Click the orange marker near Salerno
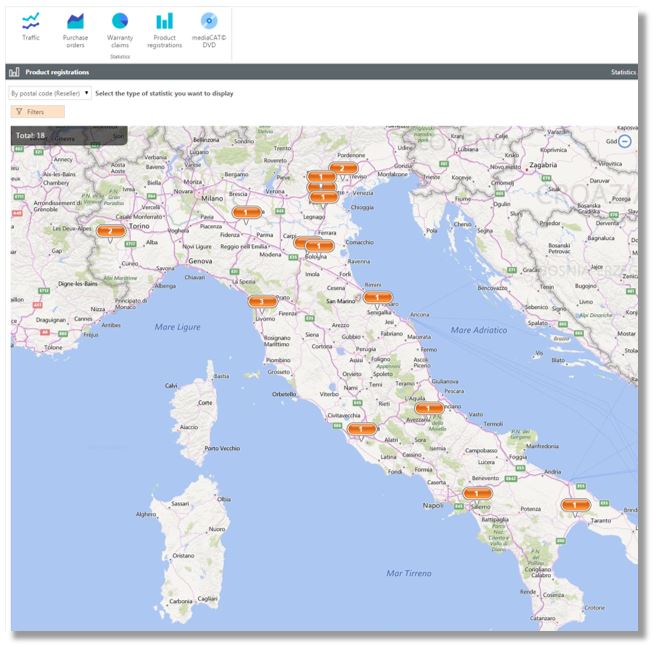653x645 pixels. 478,493
